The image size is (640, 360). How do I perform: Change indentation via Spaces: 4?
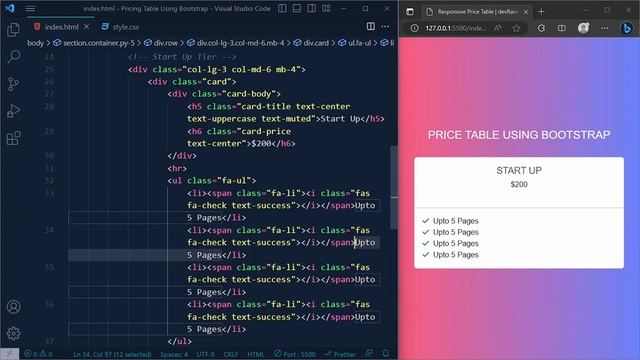coord(174,354)
